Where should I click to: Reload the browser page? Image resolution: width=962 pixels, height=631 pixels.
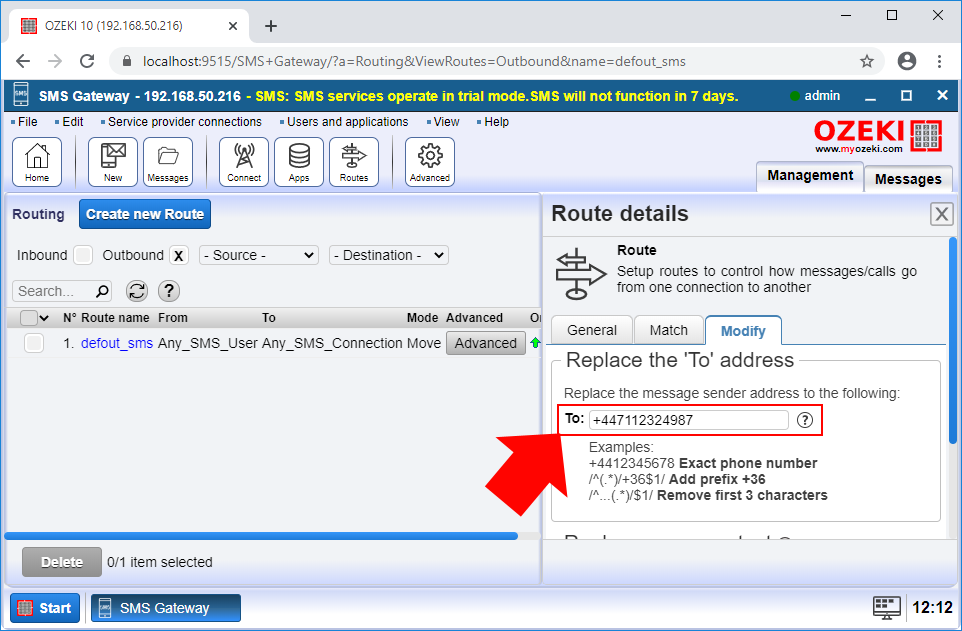87,61
